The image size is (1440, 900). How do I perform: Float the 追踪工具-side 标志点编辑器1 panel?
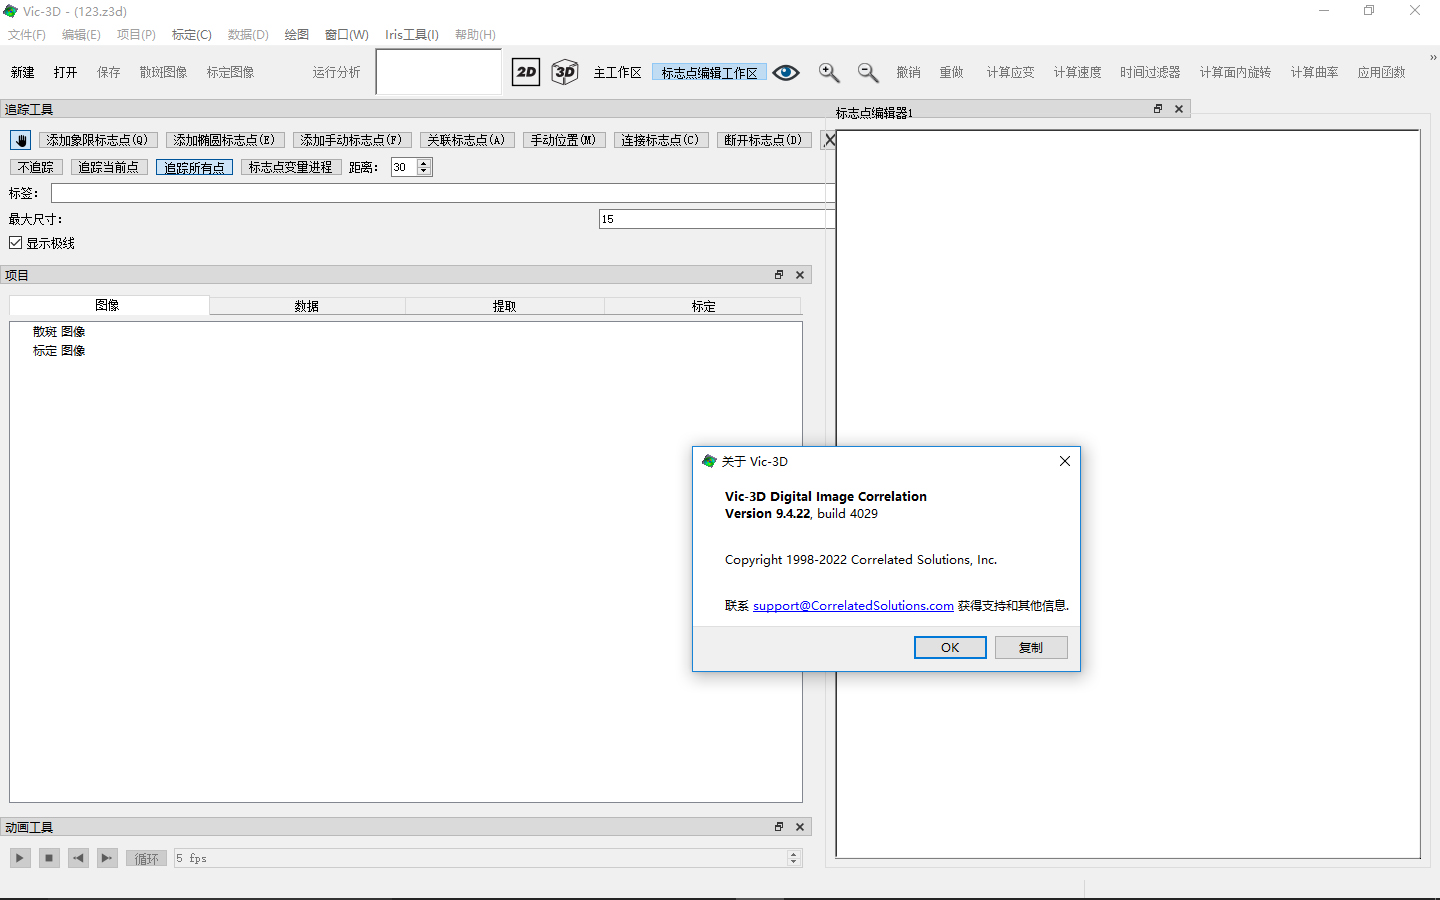click(x=1158, y=109)
